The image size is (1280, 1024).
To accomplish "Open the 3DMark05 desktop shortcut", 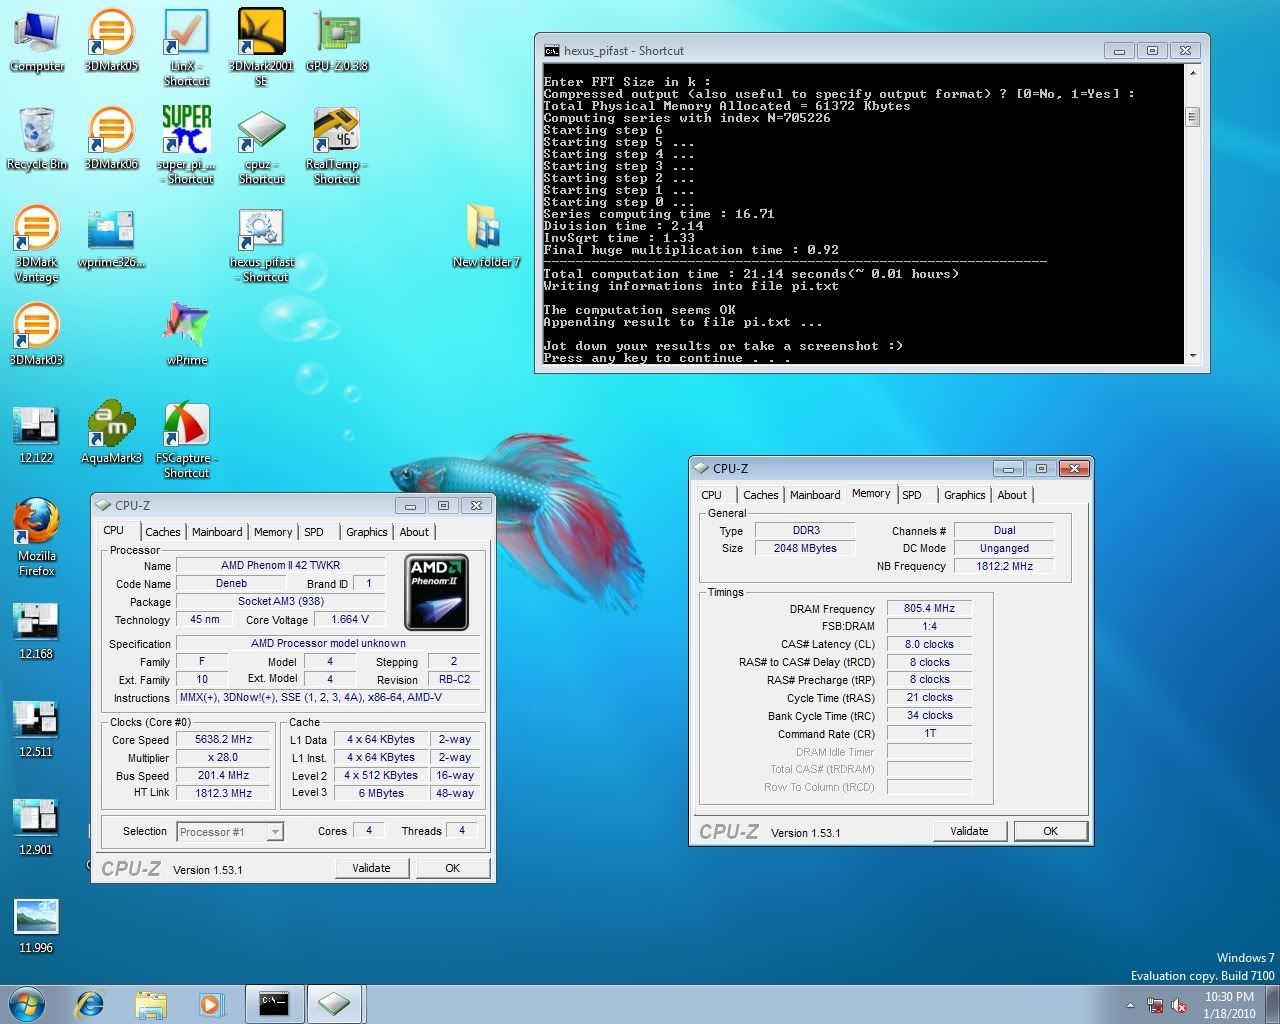I will (112, 40).
